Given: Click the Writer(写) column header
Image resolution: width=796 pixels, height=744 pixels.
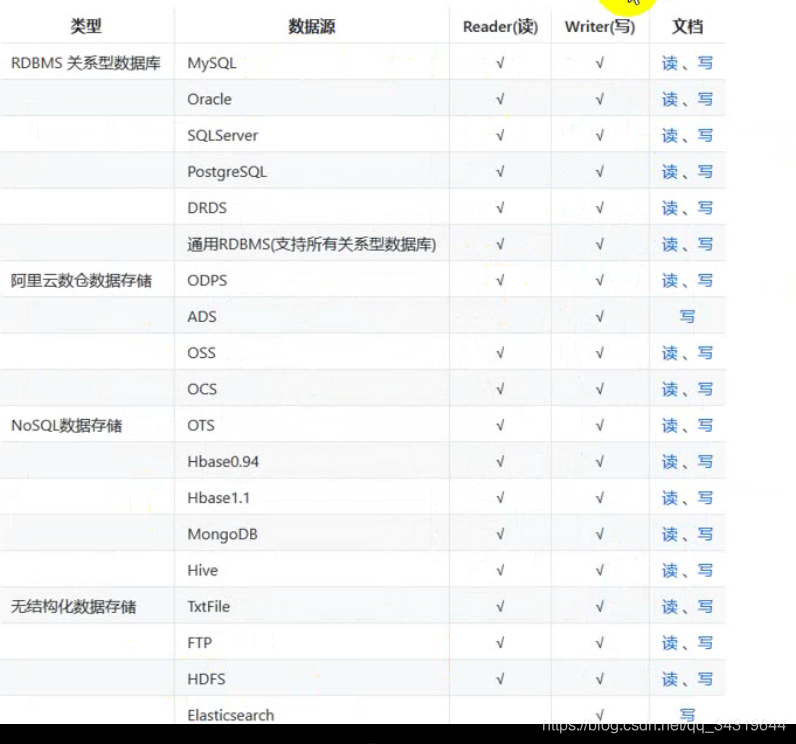Looking at the screenshot, I should (x=600, y=26).
